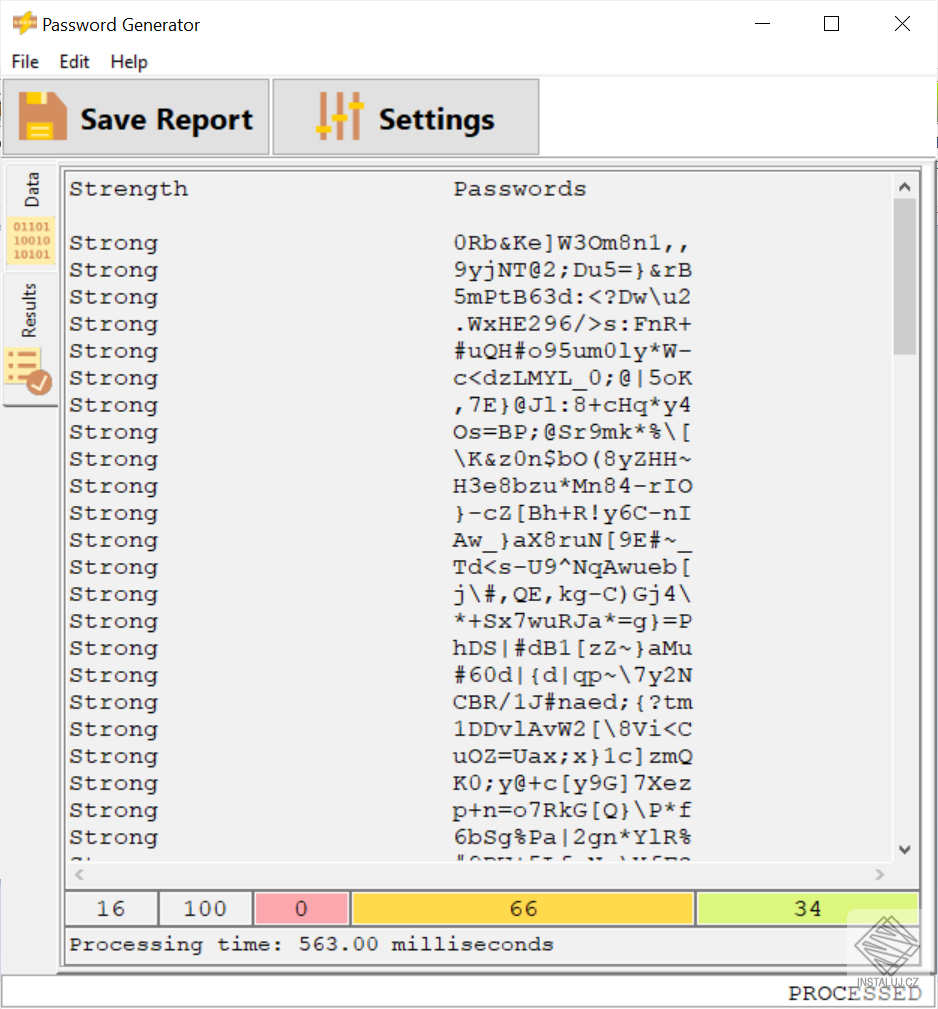Open the File menu
Viewport: 938px width, 1009px height.
(x=25, y=62)
